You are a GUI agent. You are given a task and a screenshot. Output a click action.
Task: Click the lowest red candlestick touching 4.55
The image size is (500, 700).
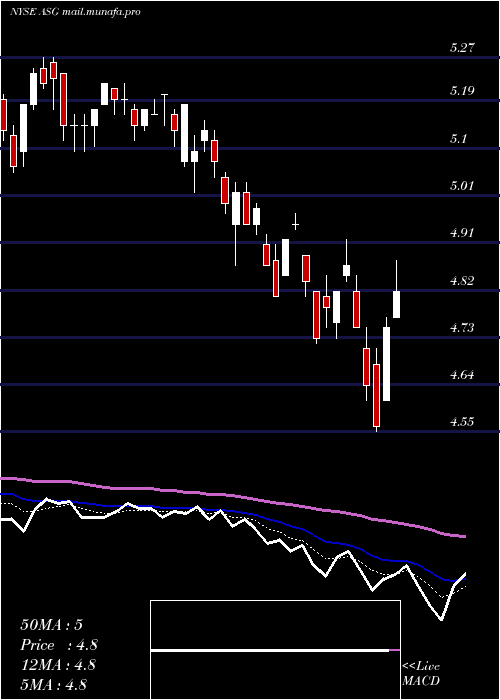click(376, 396)
